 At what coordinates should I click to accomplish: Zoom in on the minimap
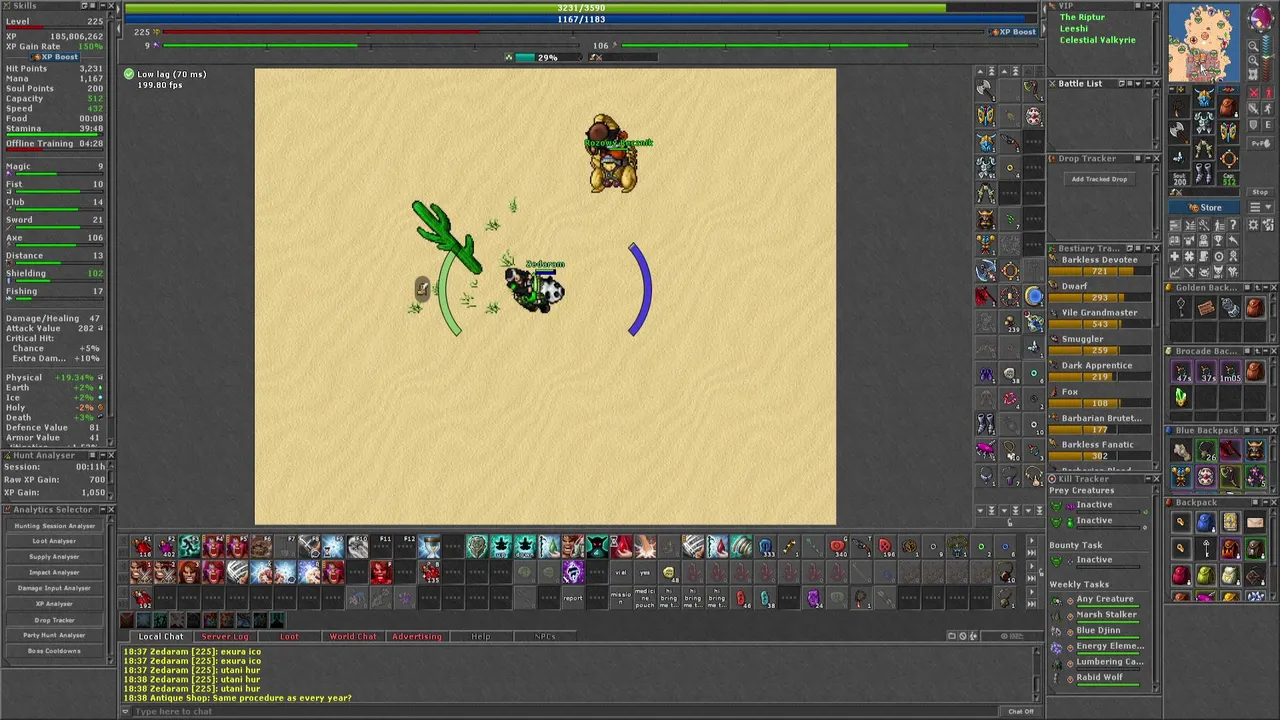pyautogui.click(x=1254, y=61)
